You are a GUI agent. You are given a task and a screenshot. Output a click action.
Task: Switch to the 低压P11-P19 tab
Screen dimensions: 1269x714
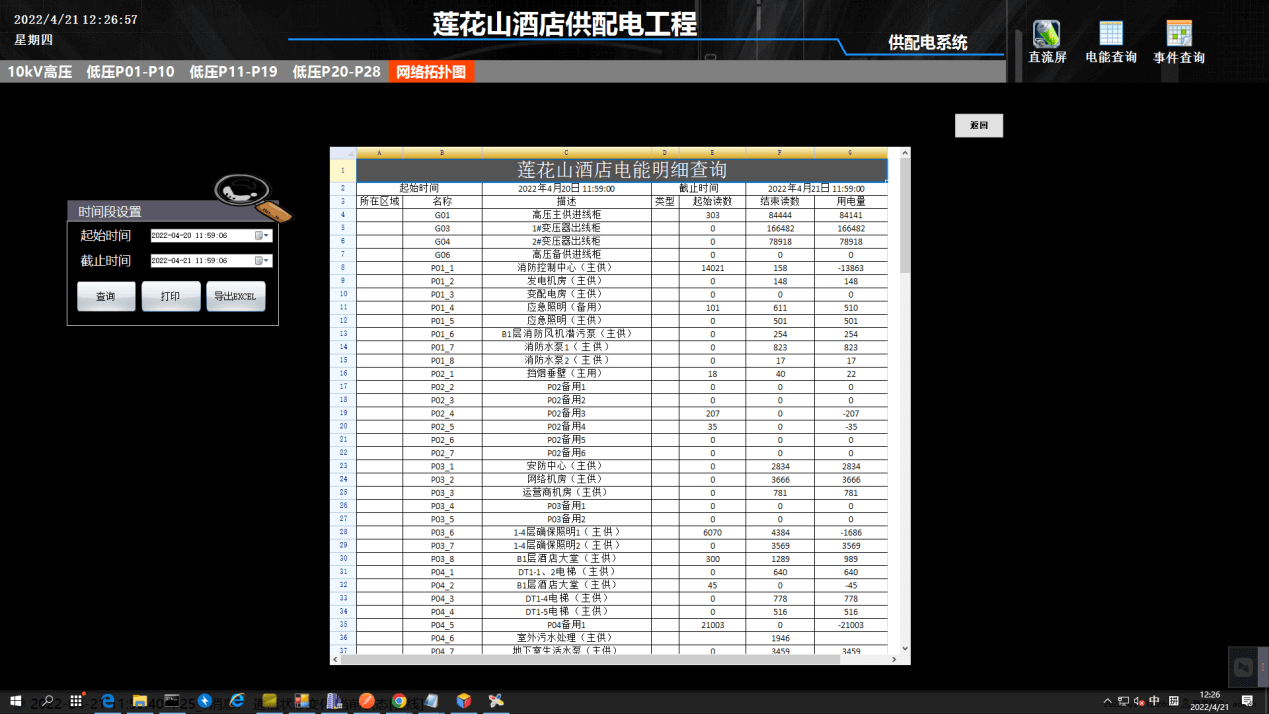(x=233, y=72)
